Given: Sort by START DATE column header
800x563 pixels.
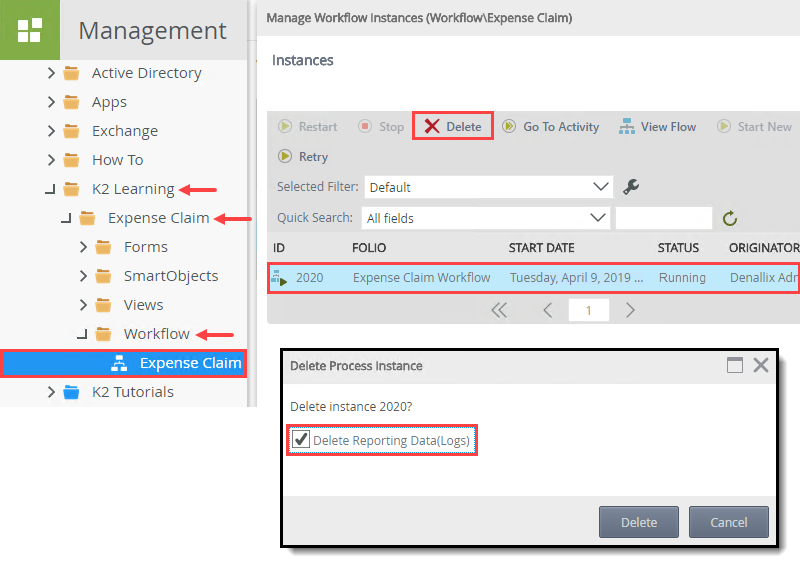Looking at the screenshot, I should coord(541,248).
